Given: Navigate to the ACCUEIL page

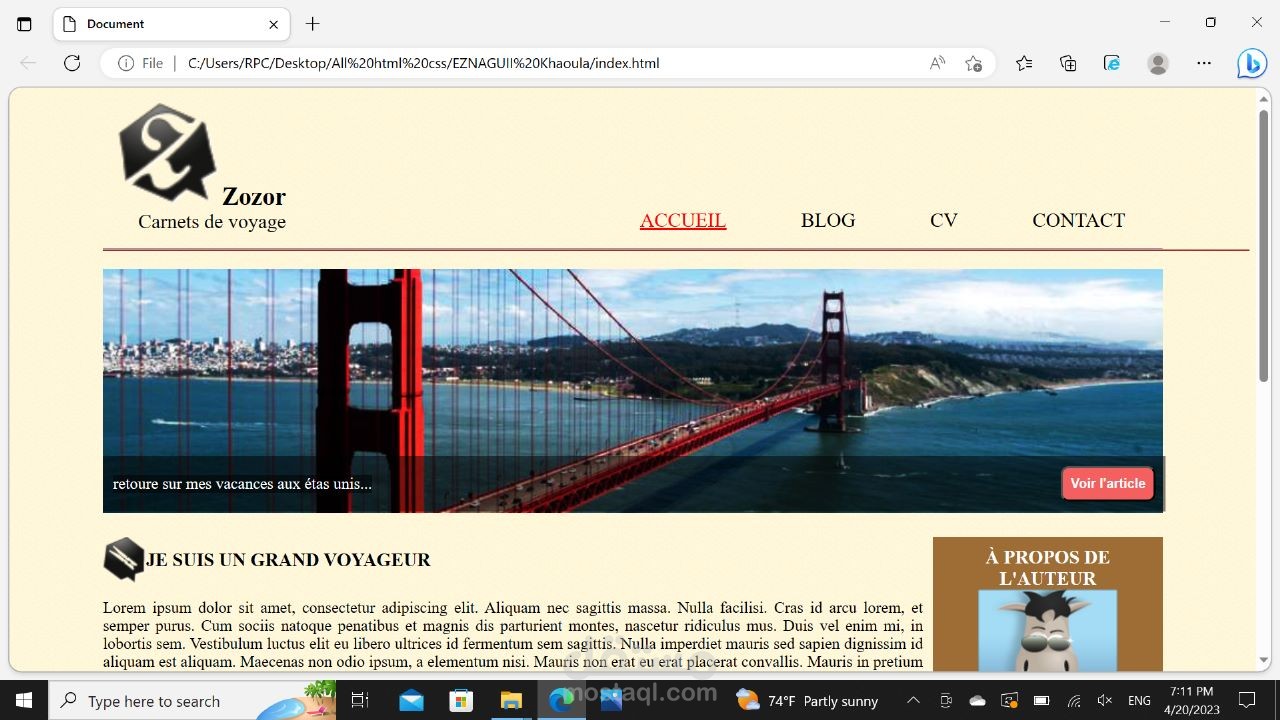Looking at the screenshot, I should click(x=683, y=220).
